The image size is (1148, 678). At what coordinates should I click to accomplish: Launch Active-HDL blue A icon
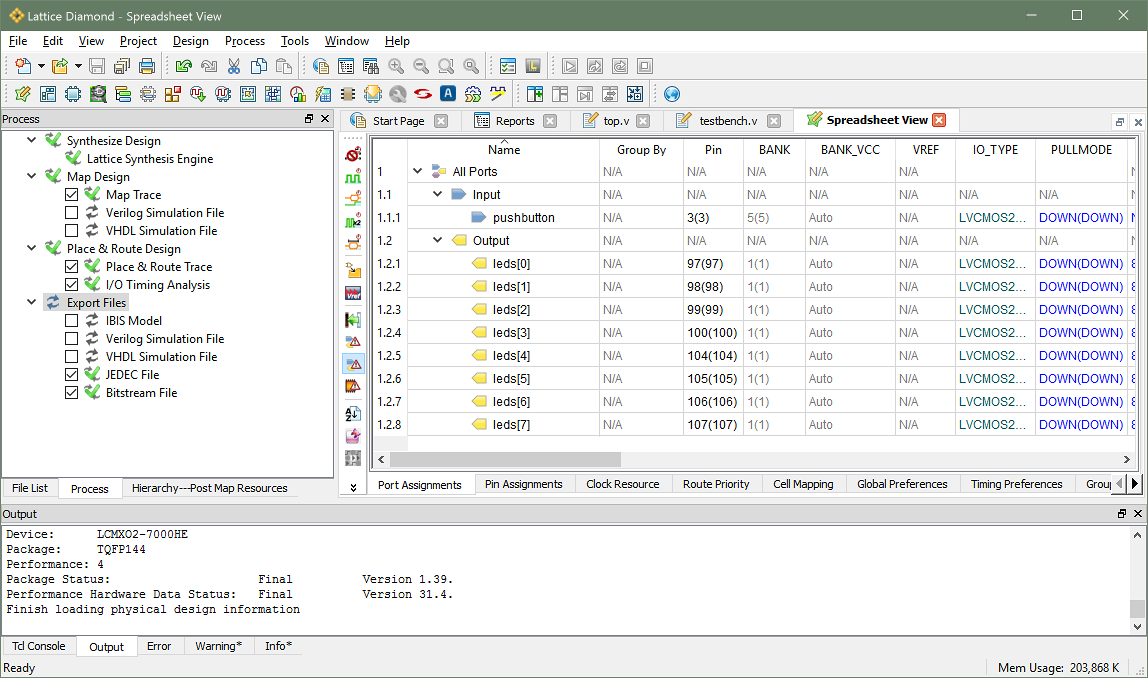448,94
